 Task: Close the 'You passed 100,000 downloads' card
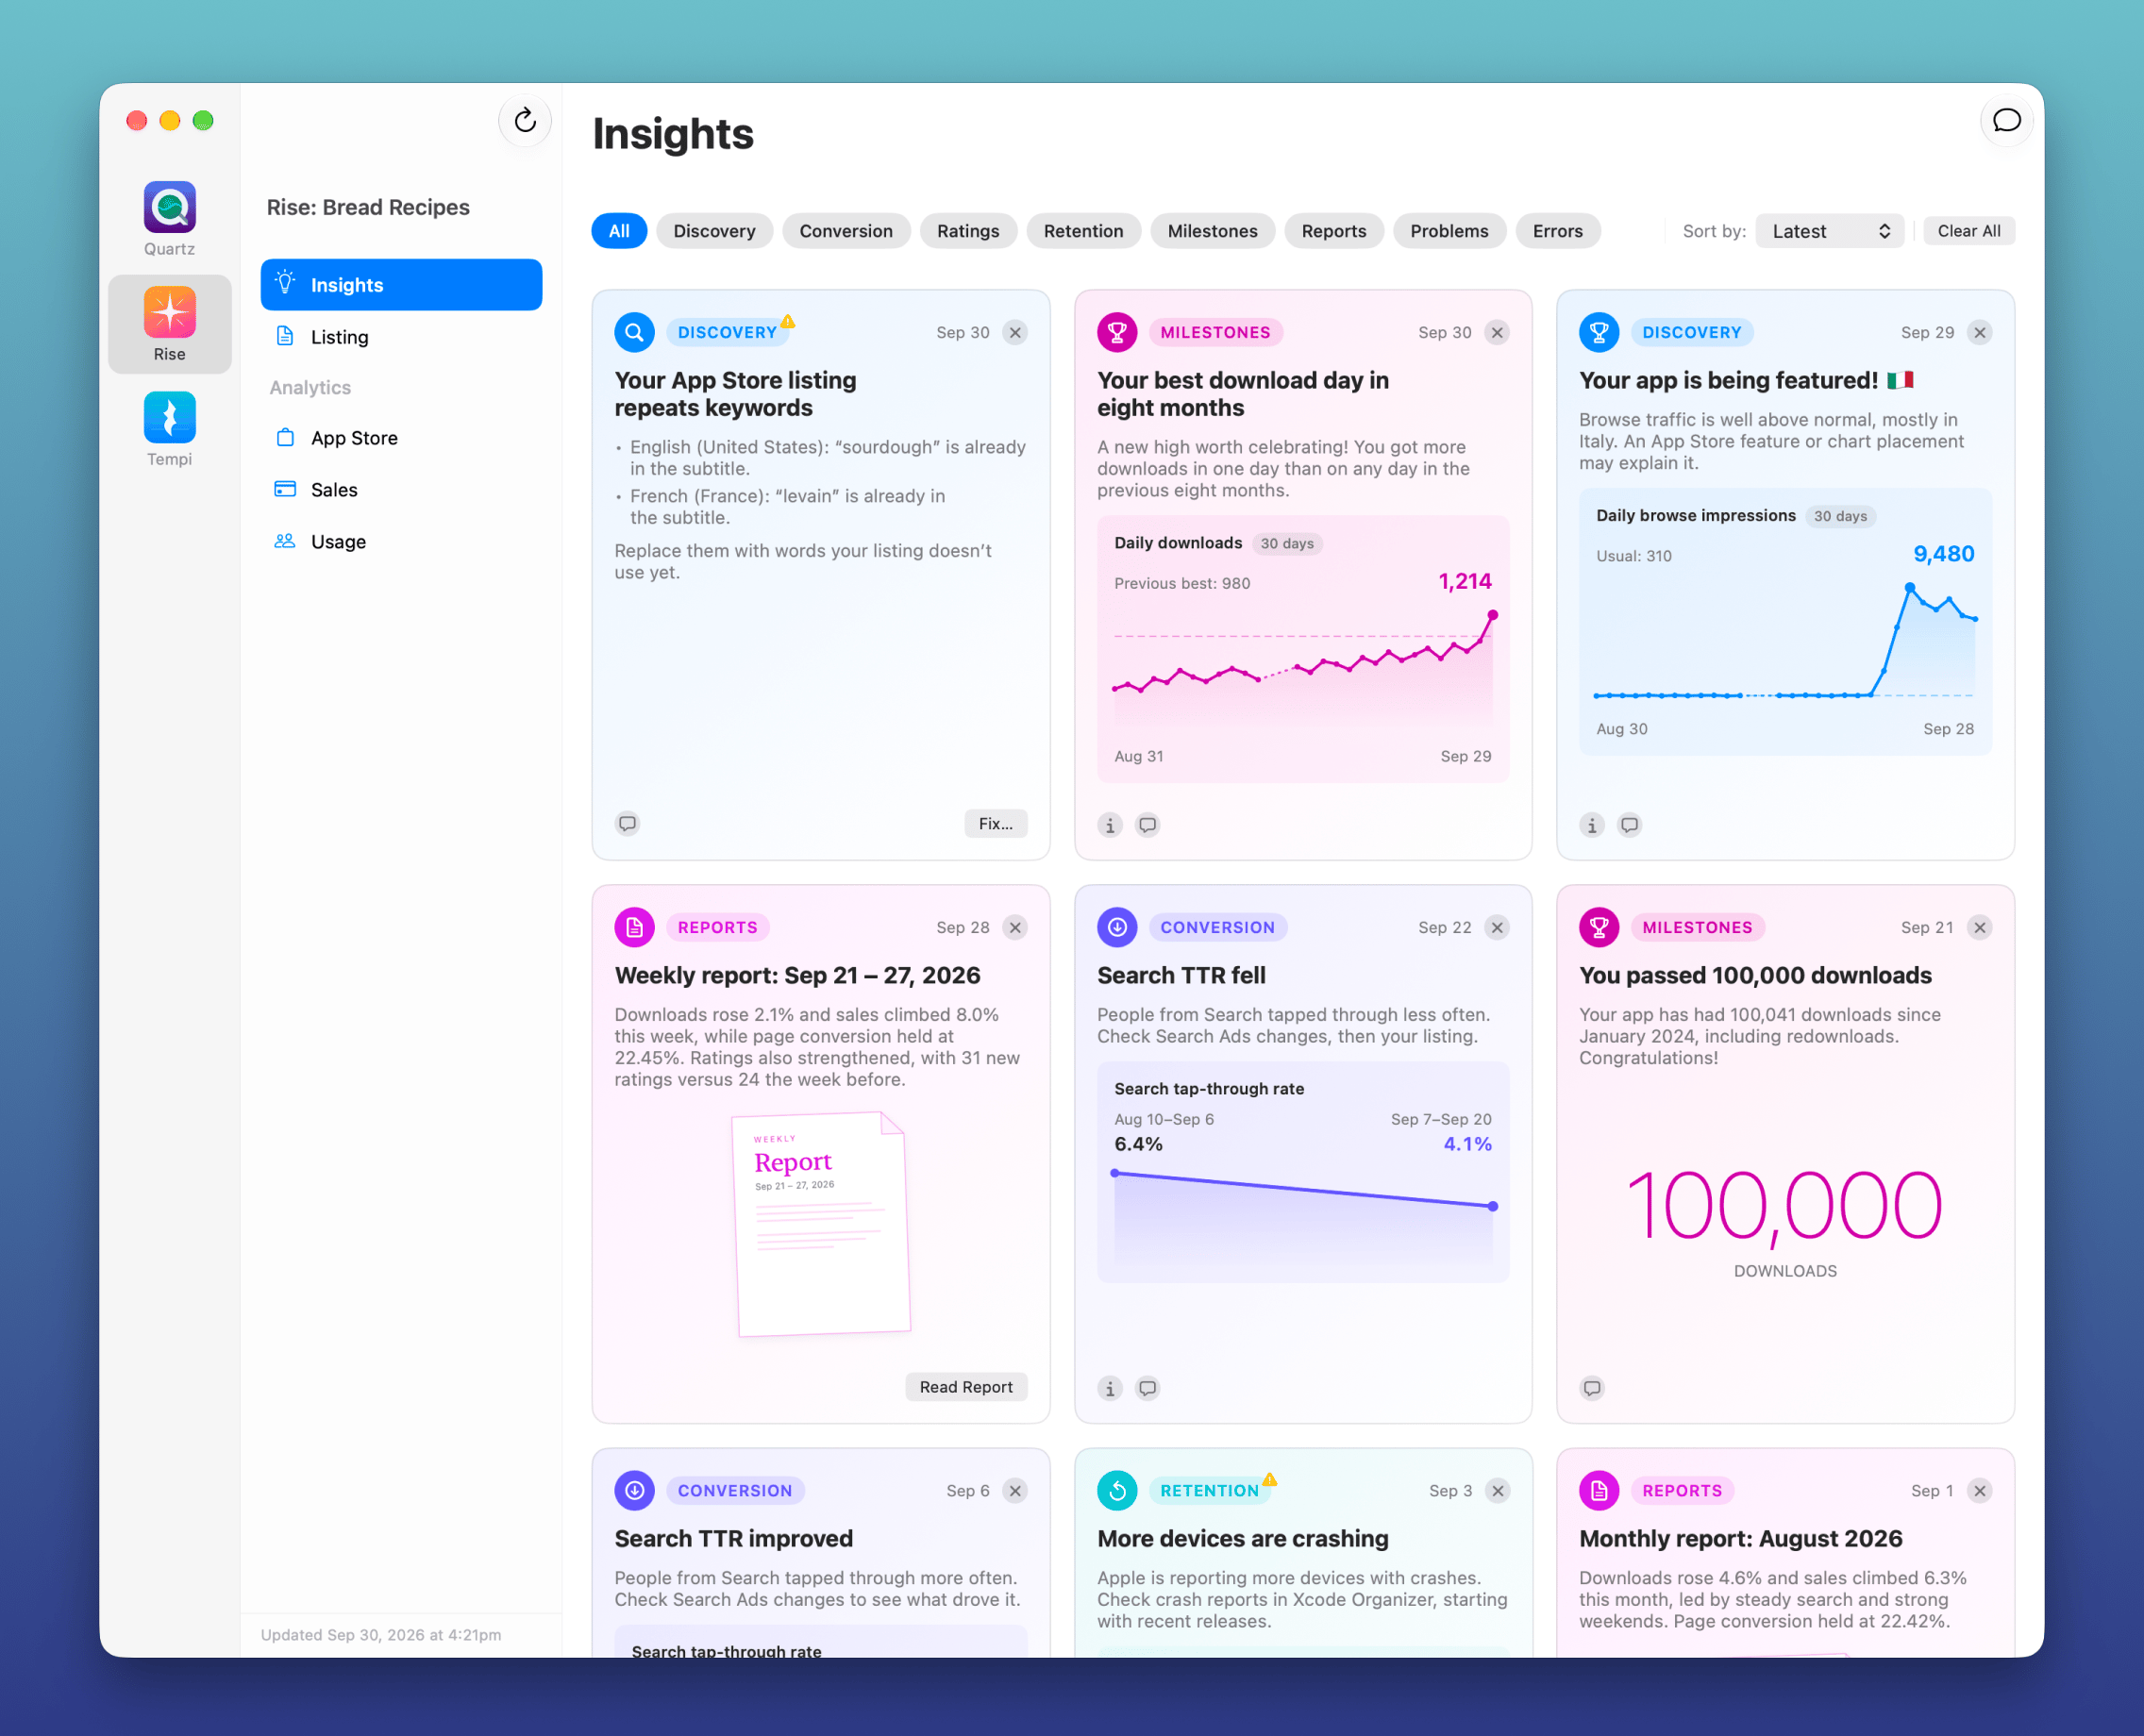(x=1979, y=928)
